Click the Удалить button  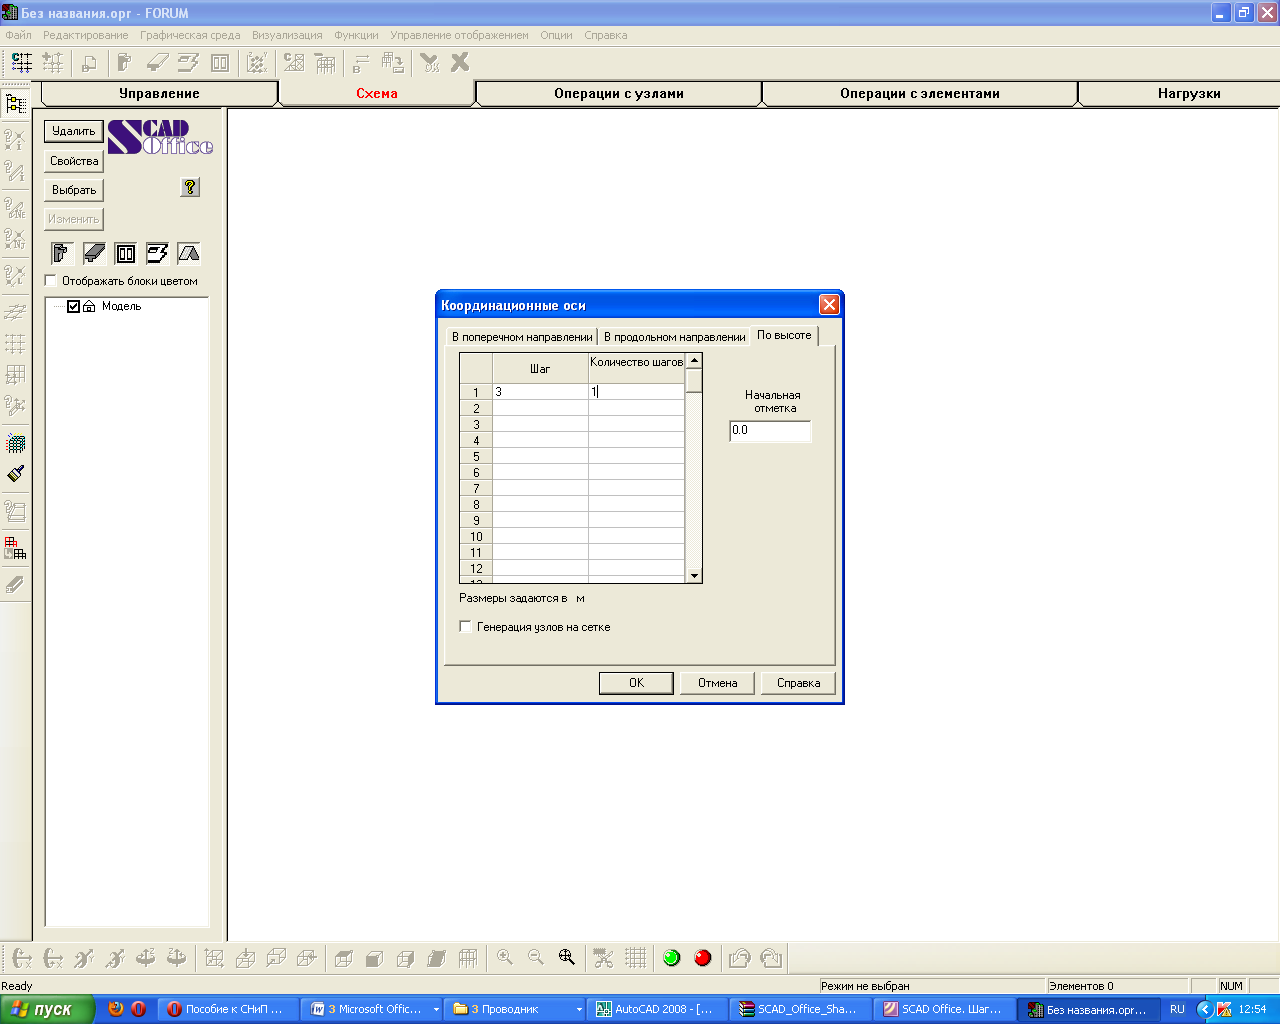pyautogui.click(x=74, y=131)
